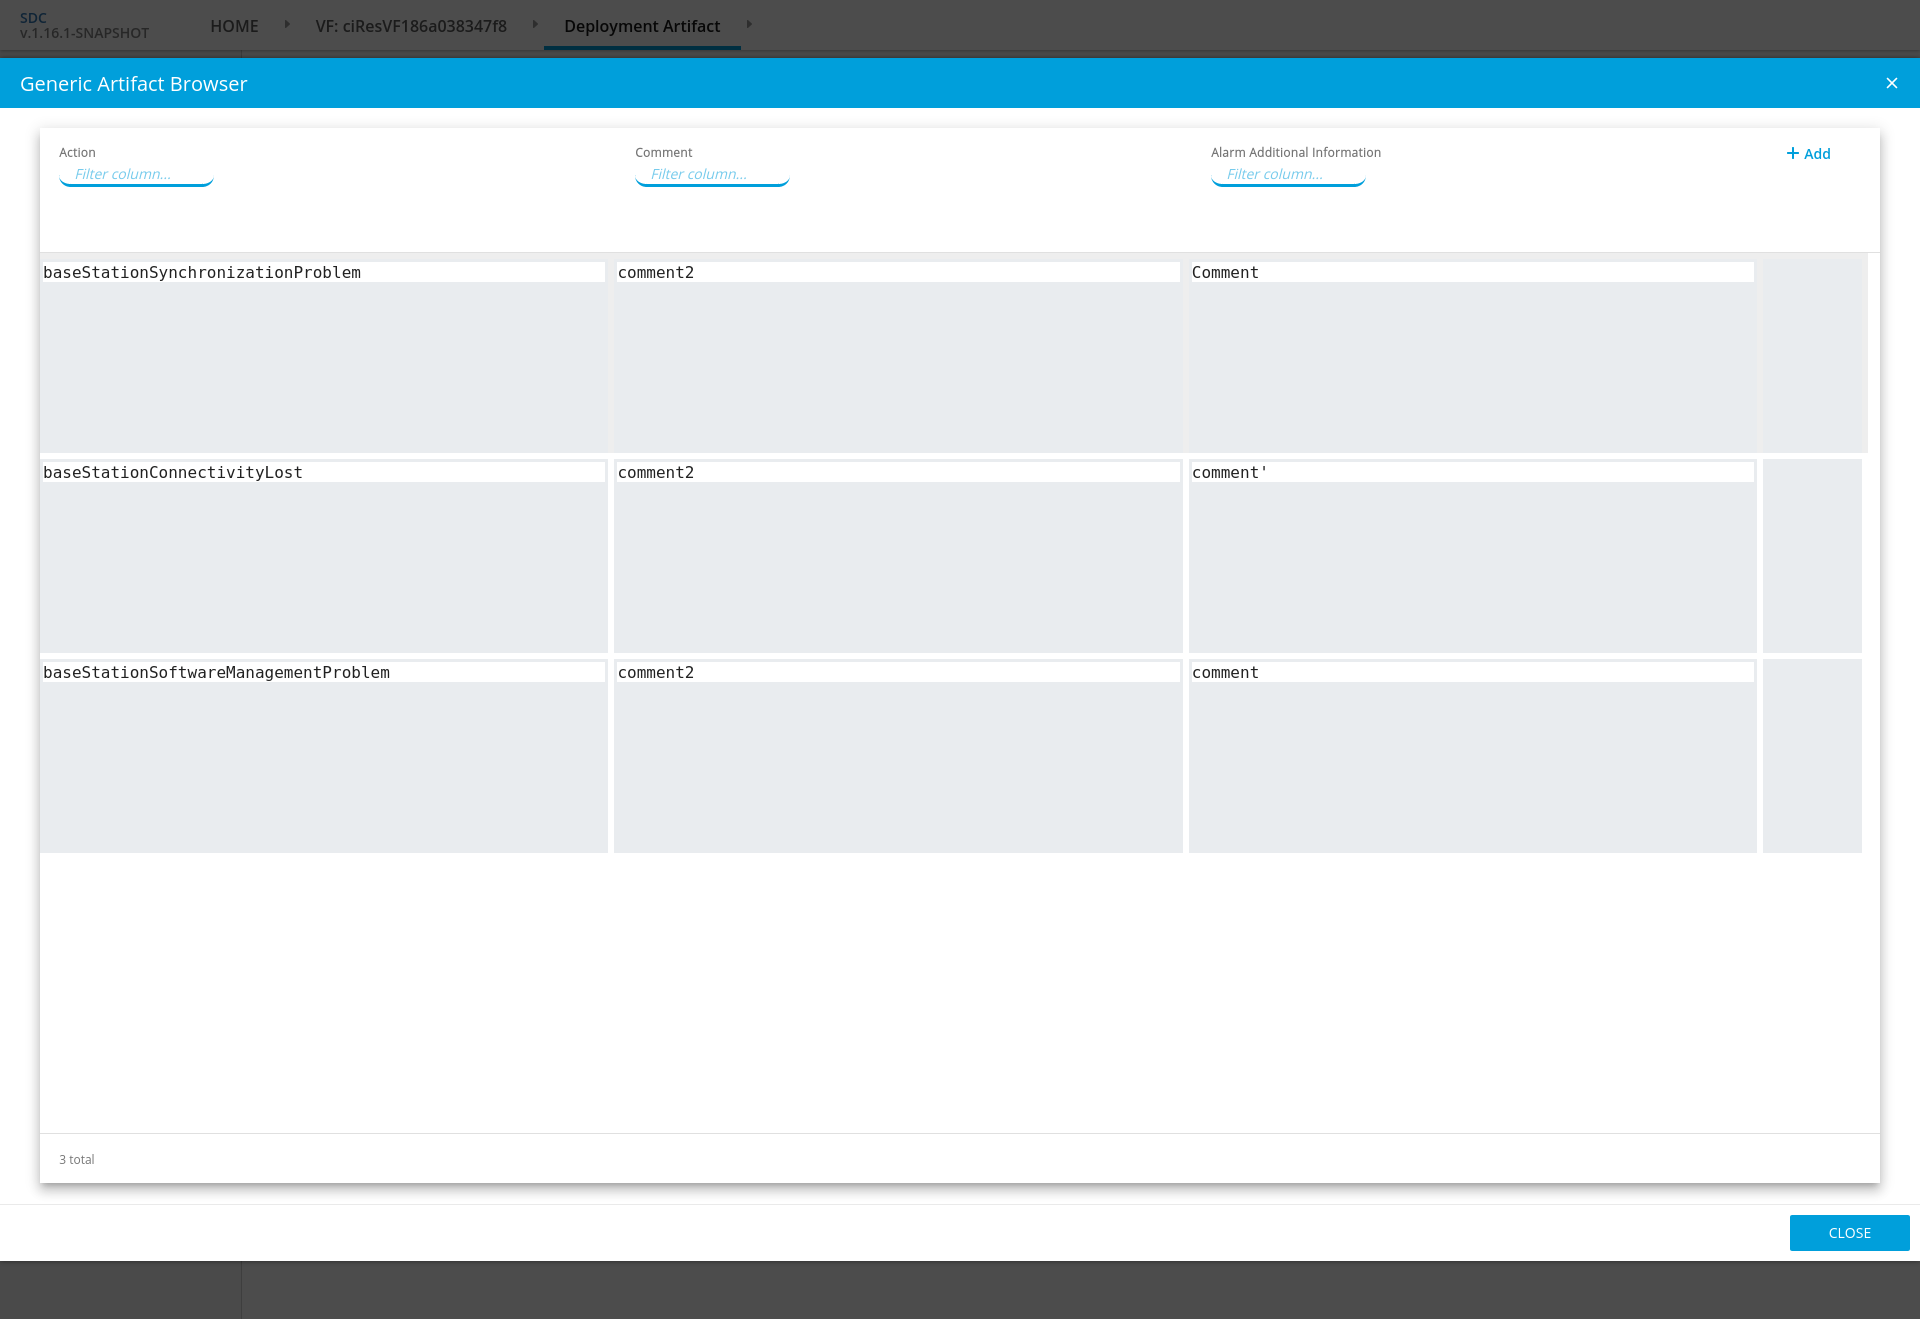Close the Generic Artifact Browser dialog with X
Image resolution: width=1920 pixels, height=1319 pixels.
pos(1891,83)
